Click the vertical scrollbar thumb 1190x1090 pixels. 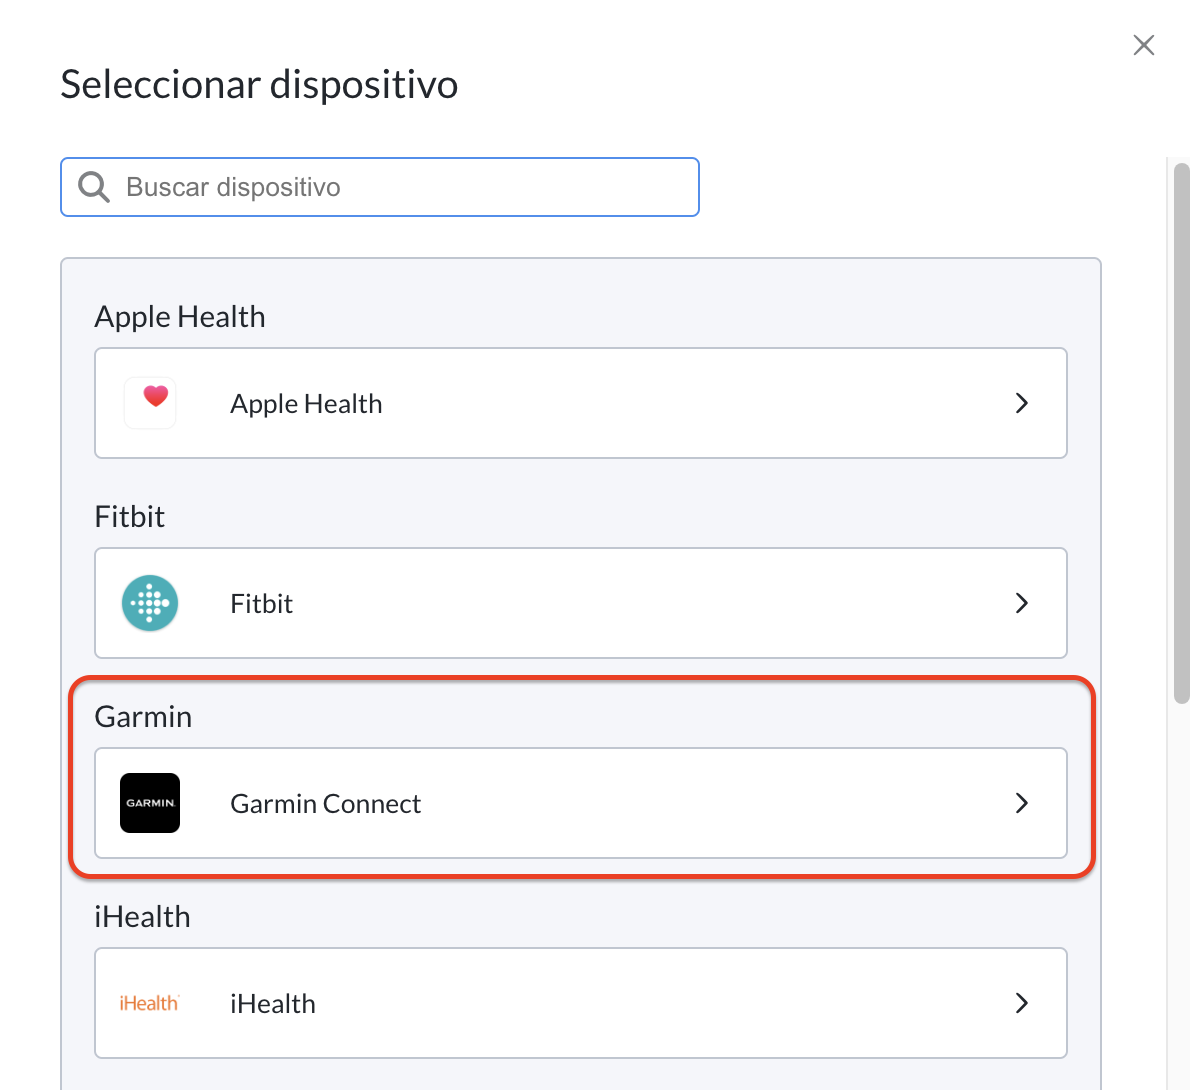1182,433
